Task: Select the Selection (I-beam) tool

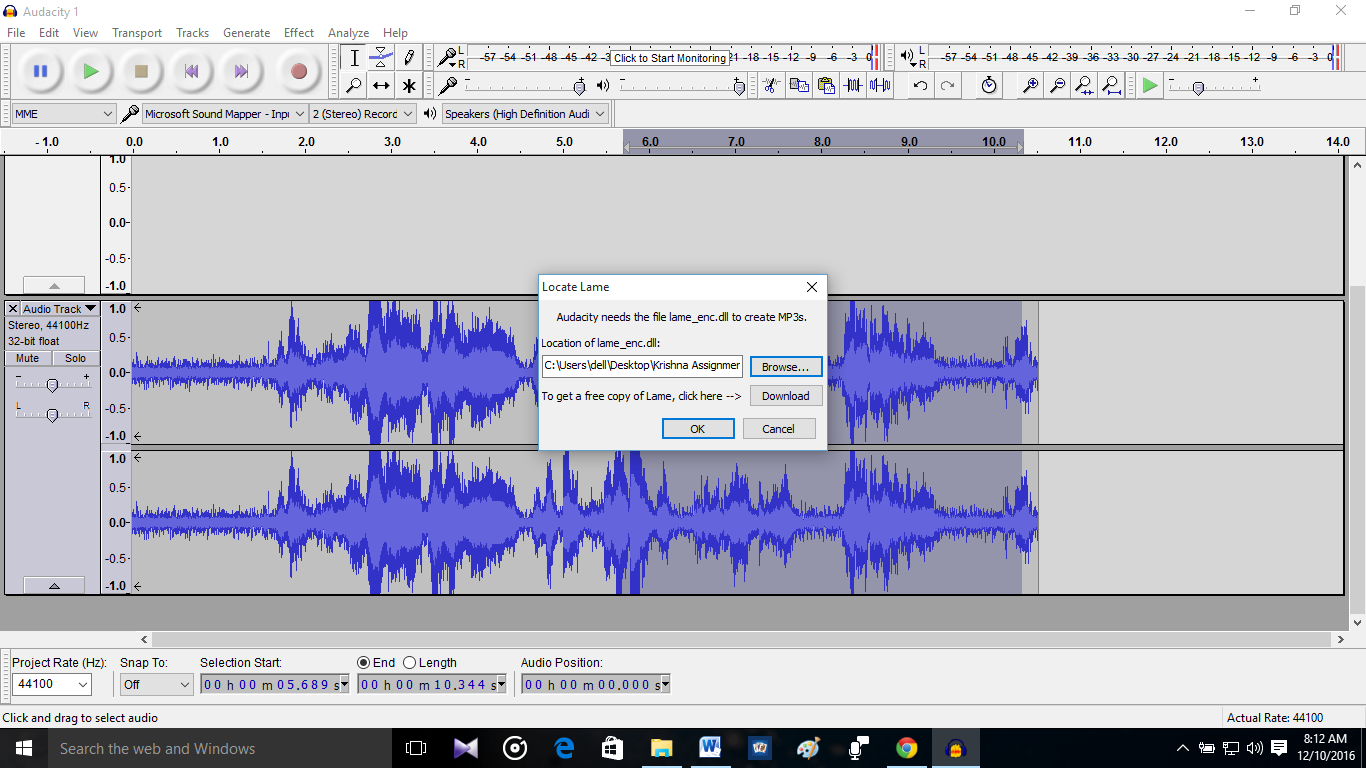Action: [x=354, y=58]
